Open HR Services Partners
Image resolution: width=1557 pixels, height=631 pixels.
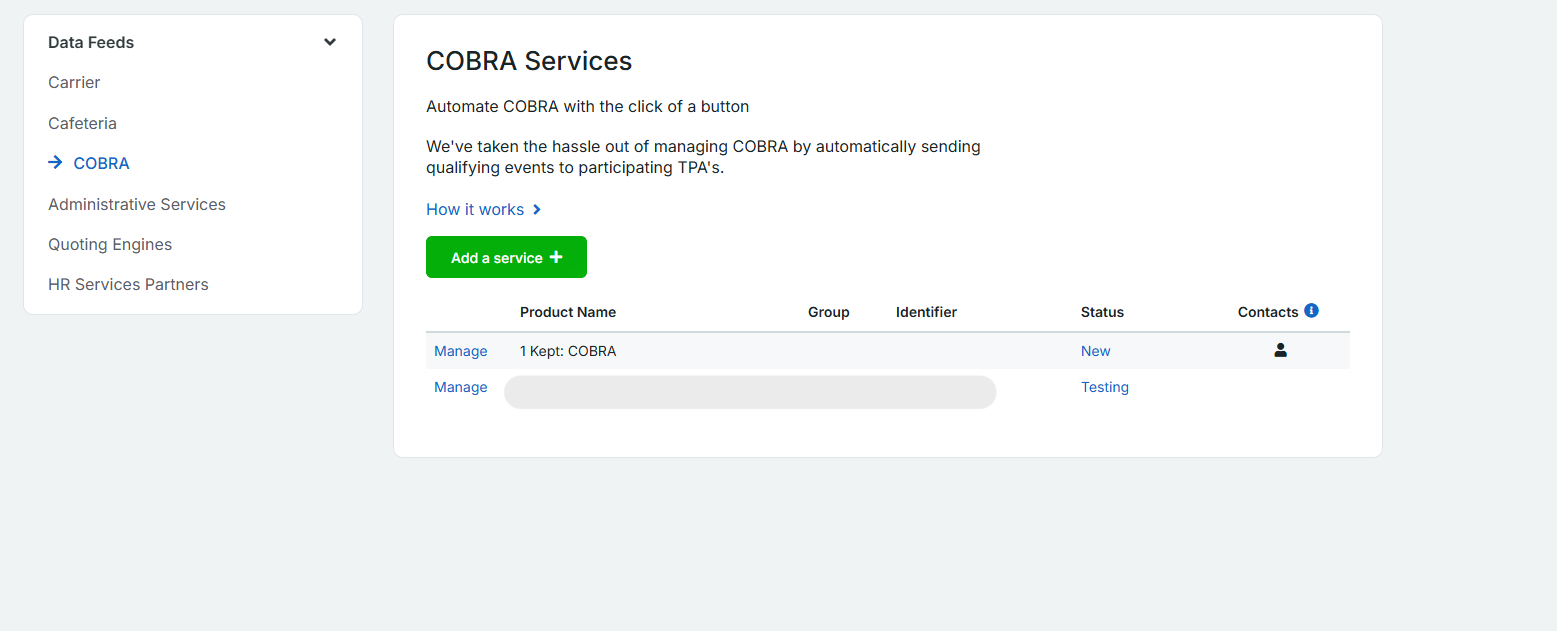pos(128,285)
